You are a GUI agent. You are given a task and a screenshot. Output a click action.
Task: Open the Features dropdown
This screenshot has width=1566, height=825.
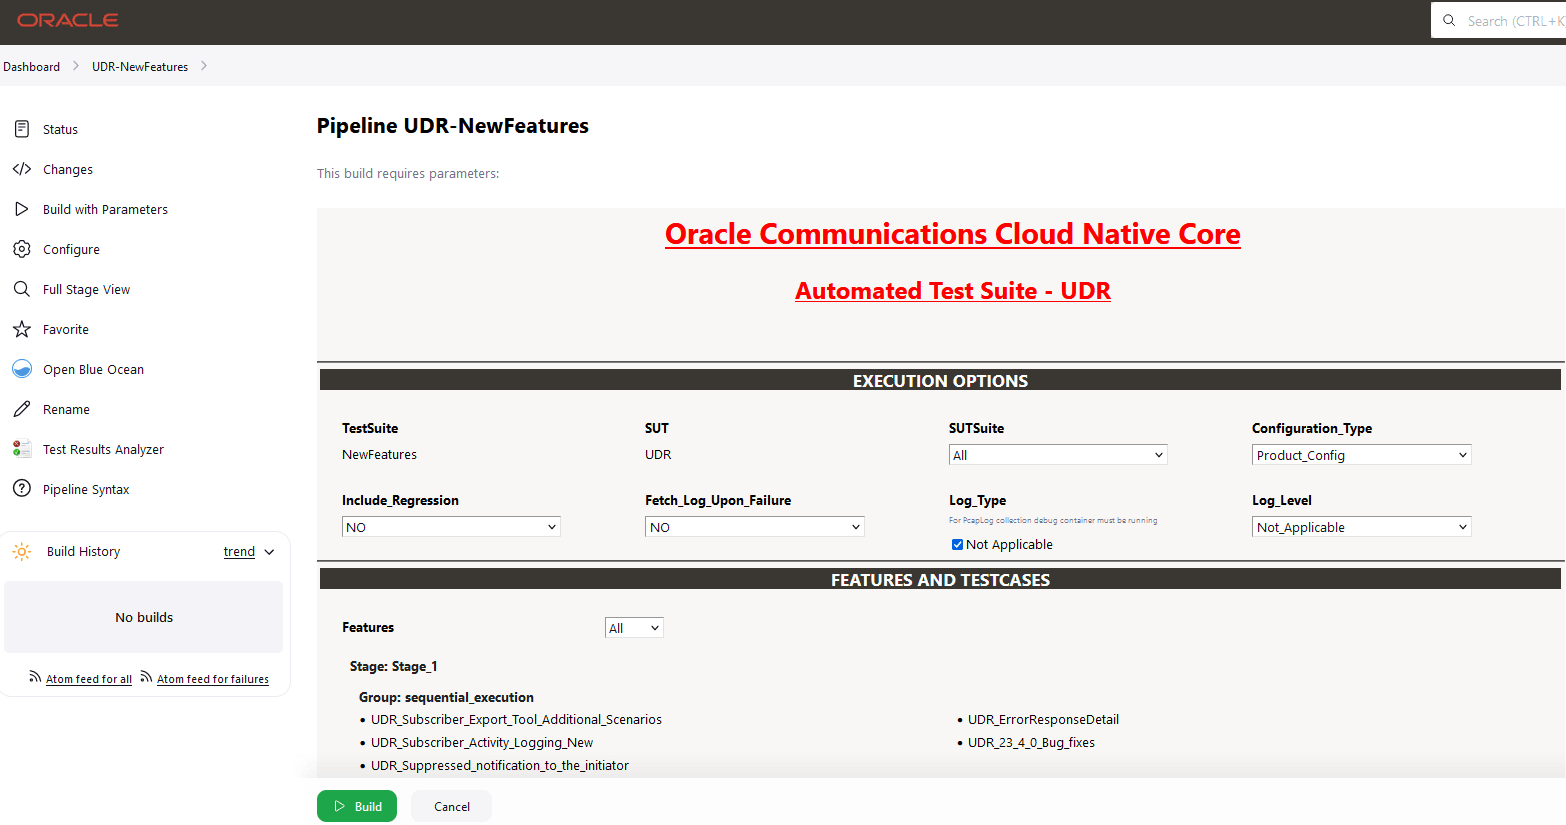[634, 628]
